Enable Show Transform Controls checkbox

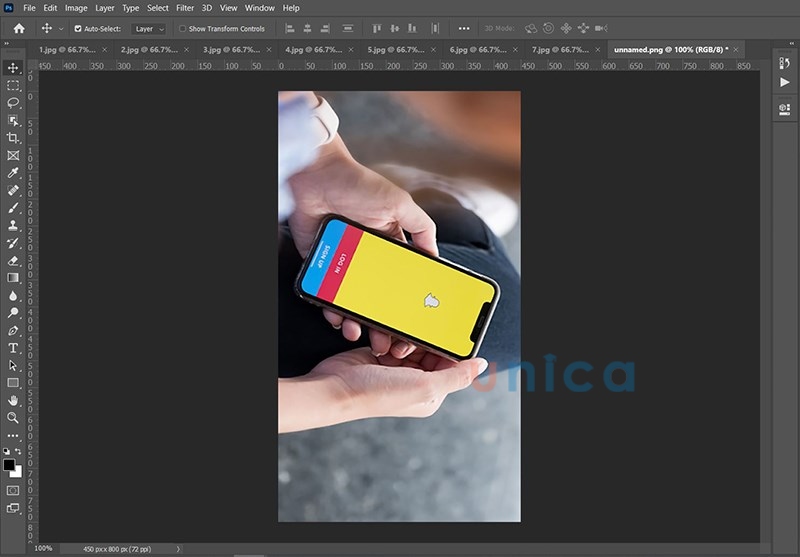[182, 29]
